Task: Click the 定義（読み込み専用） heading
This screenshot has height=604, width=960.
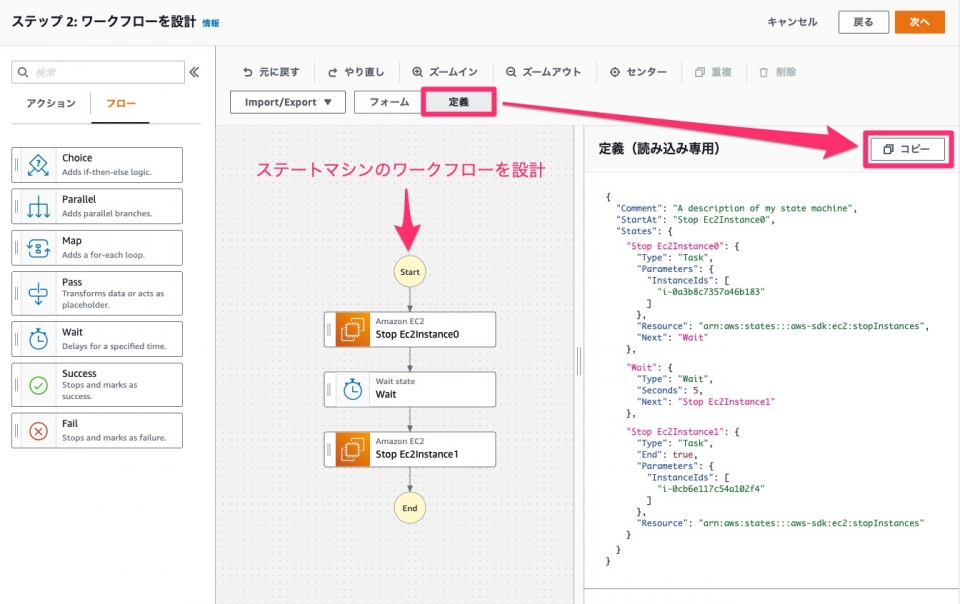Action: 659,149
